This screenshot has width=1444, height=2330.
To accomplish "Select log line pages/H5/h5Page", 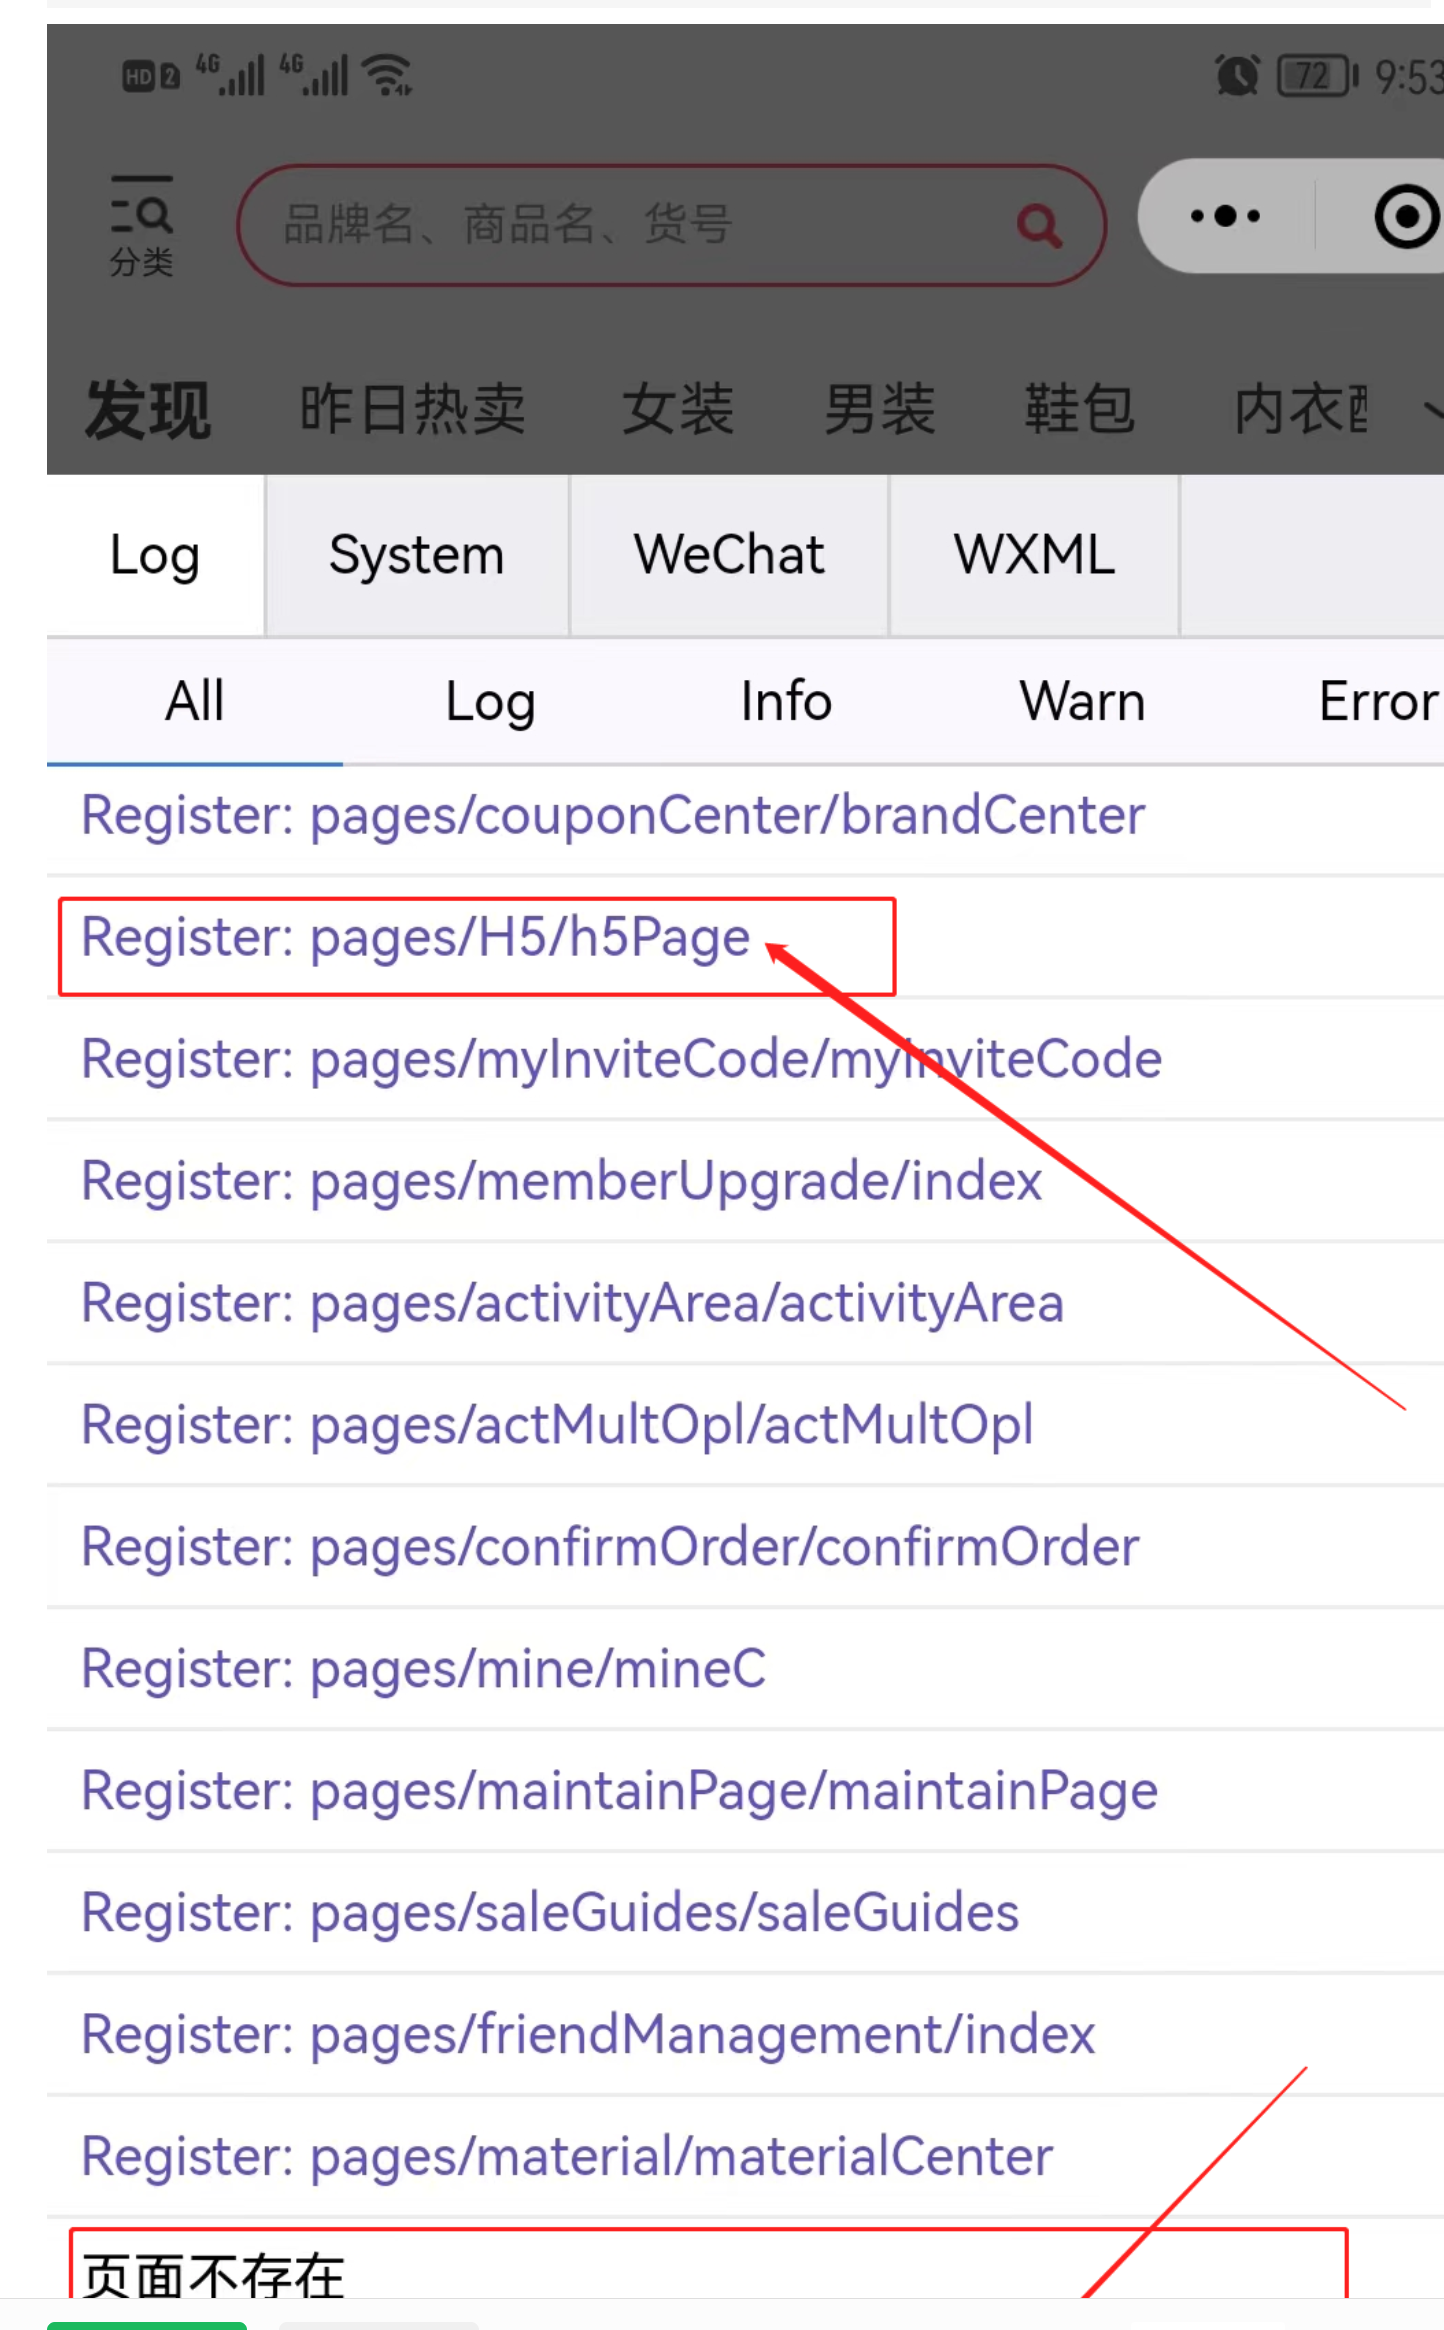I will (x=745, y=938).
